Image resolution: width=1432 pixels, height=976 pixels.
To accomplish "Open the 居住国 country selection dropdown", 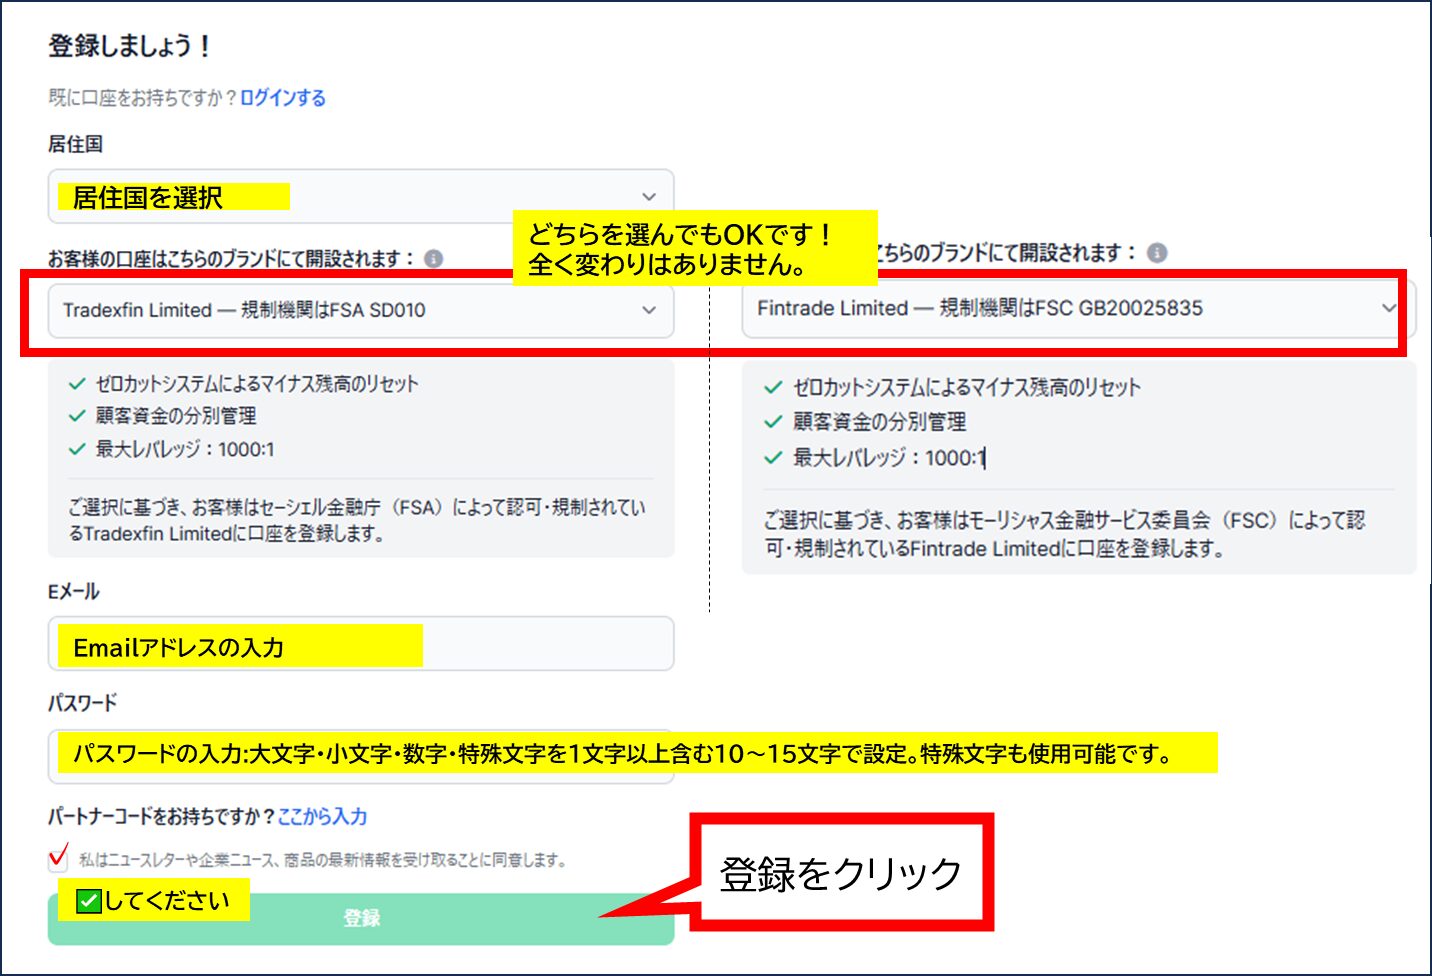I will [361, 196].
